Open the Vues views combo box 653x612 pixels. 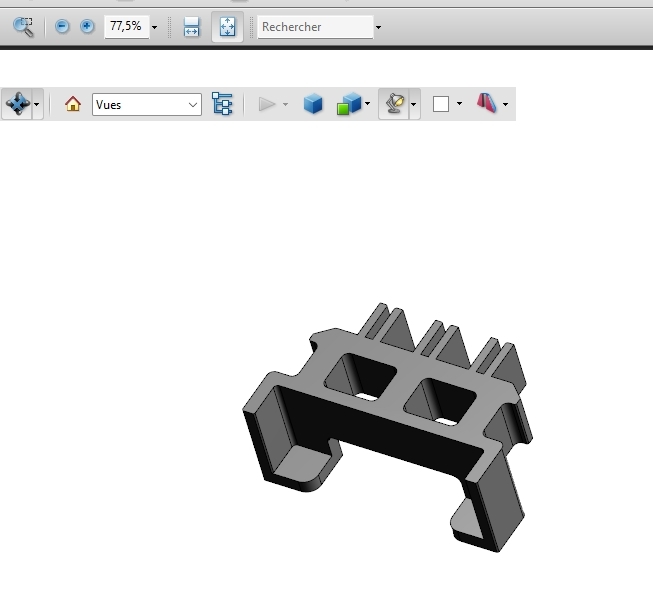click(147, 104)
